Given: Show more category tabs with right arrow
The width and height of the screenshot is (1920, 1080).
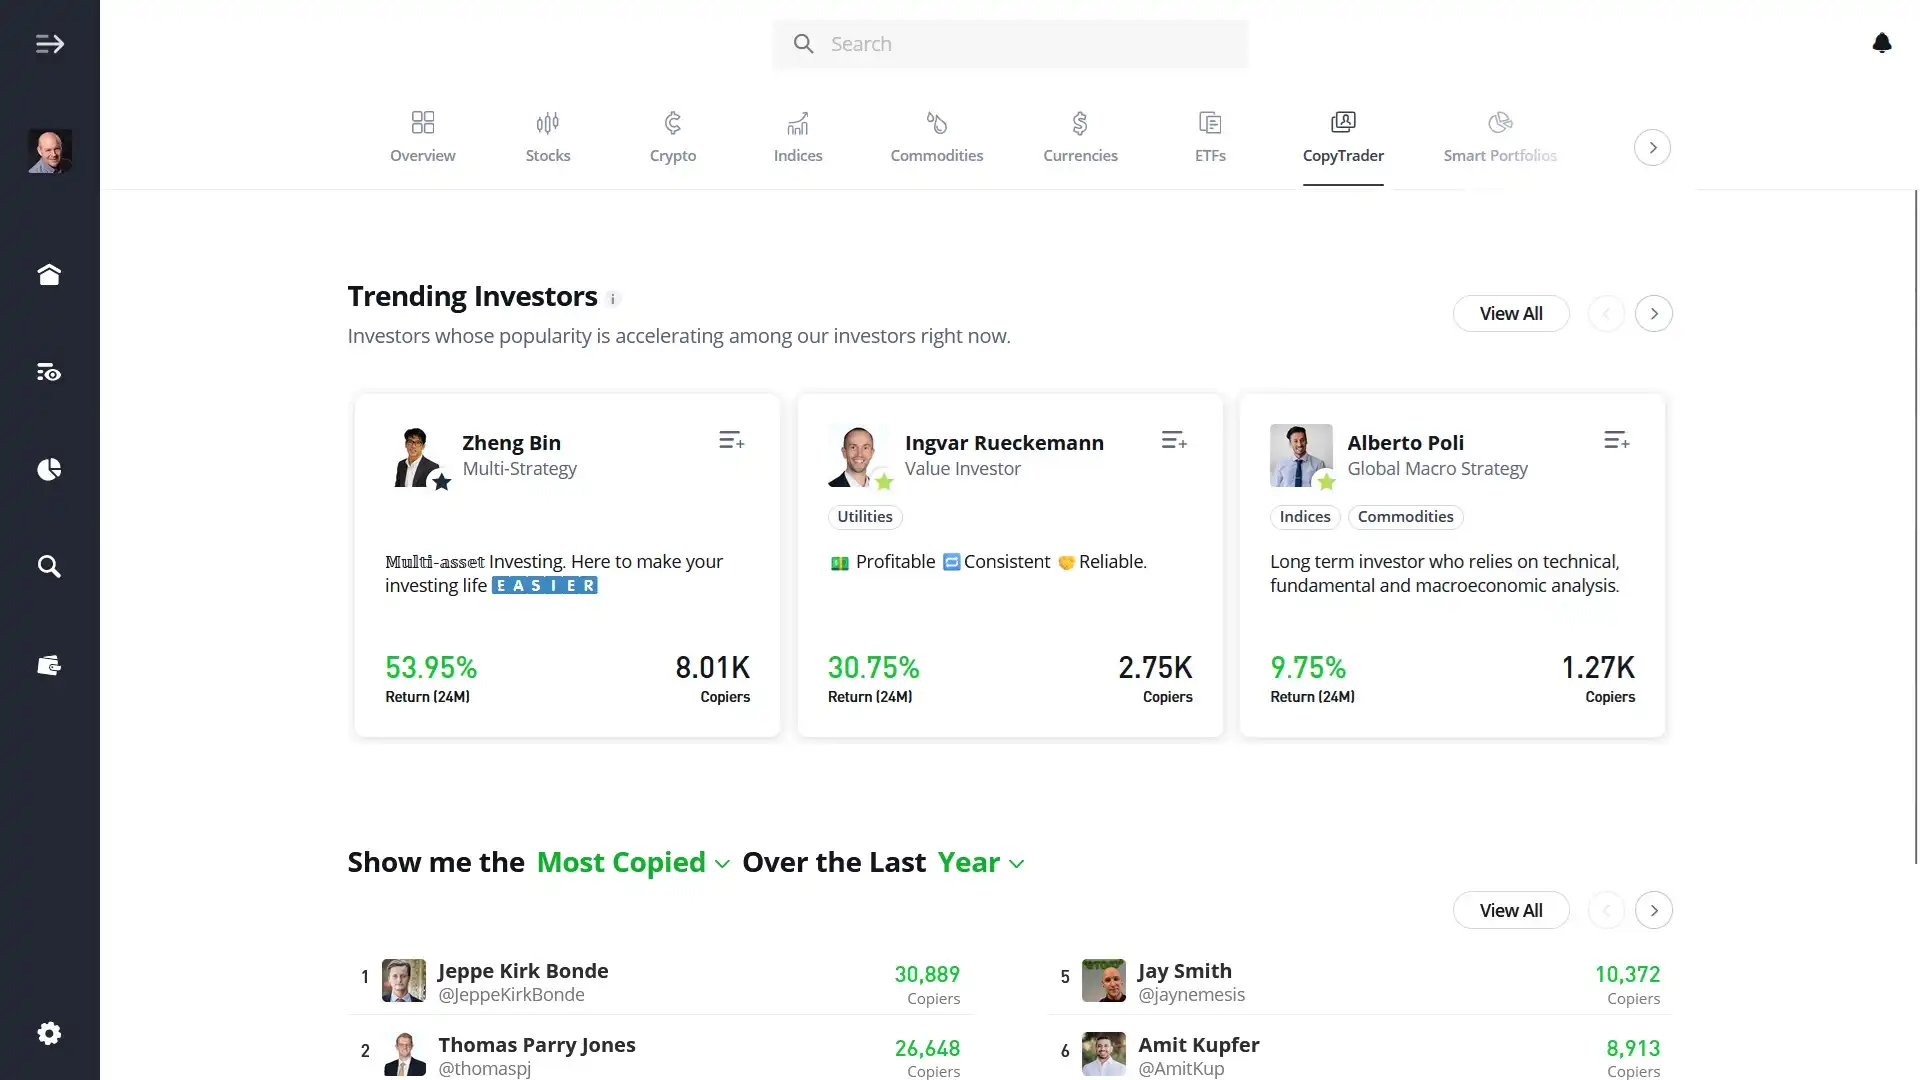Looking at the screenshot, I should [x=1652, y=148].
